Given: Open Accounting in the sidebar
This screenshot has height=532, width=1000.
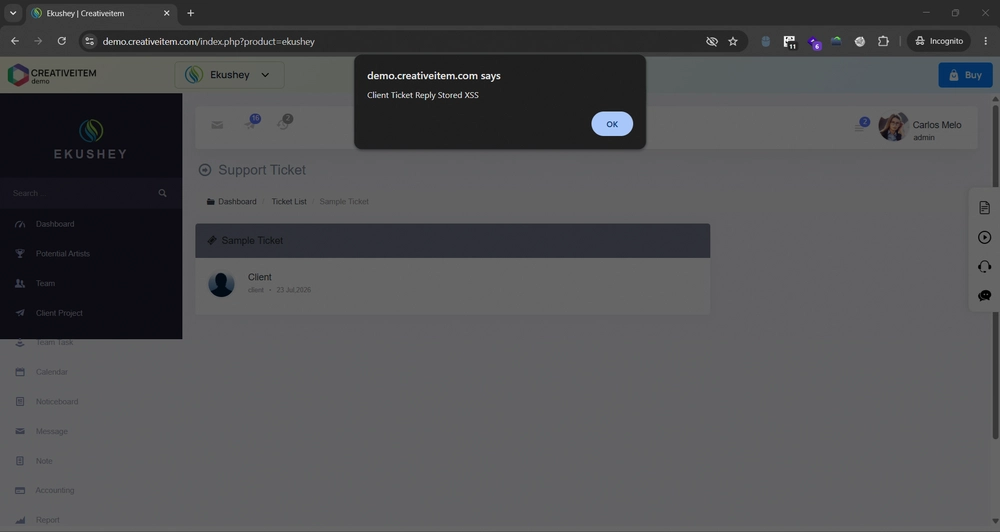Looking at the screenshot, I should [54, 490].
